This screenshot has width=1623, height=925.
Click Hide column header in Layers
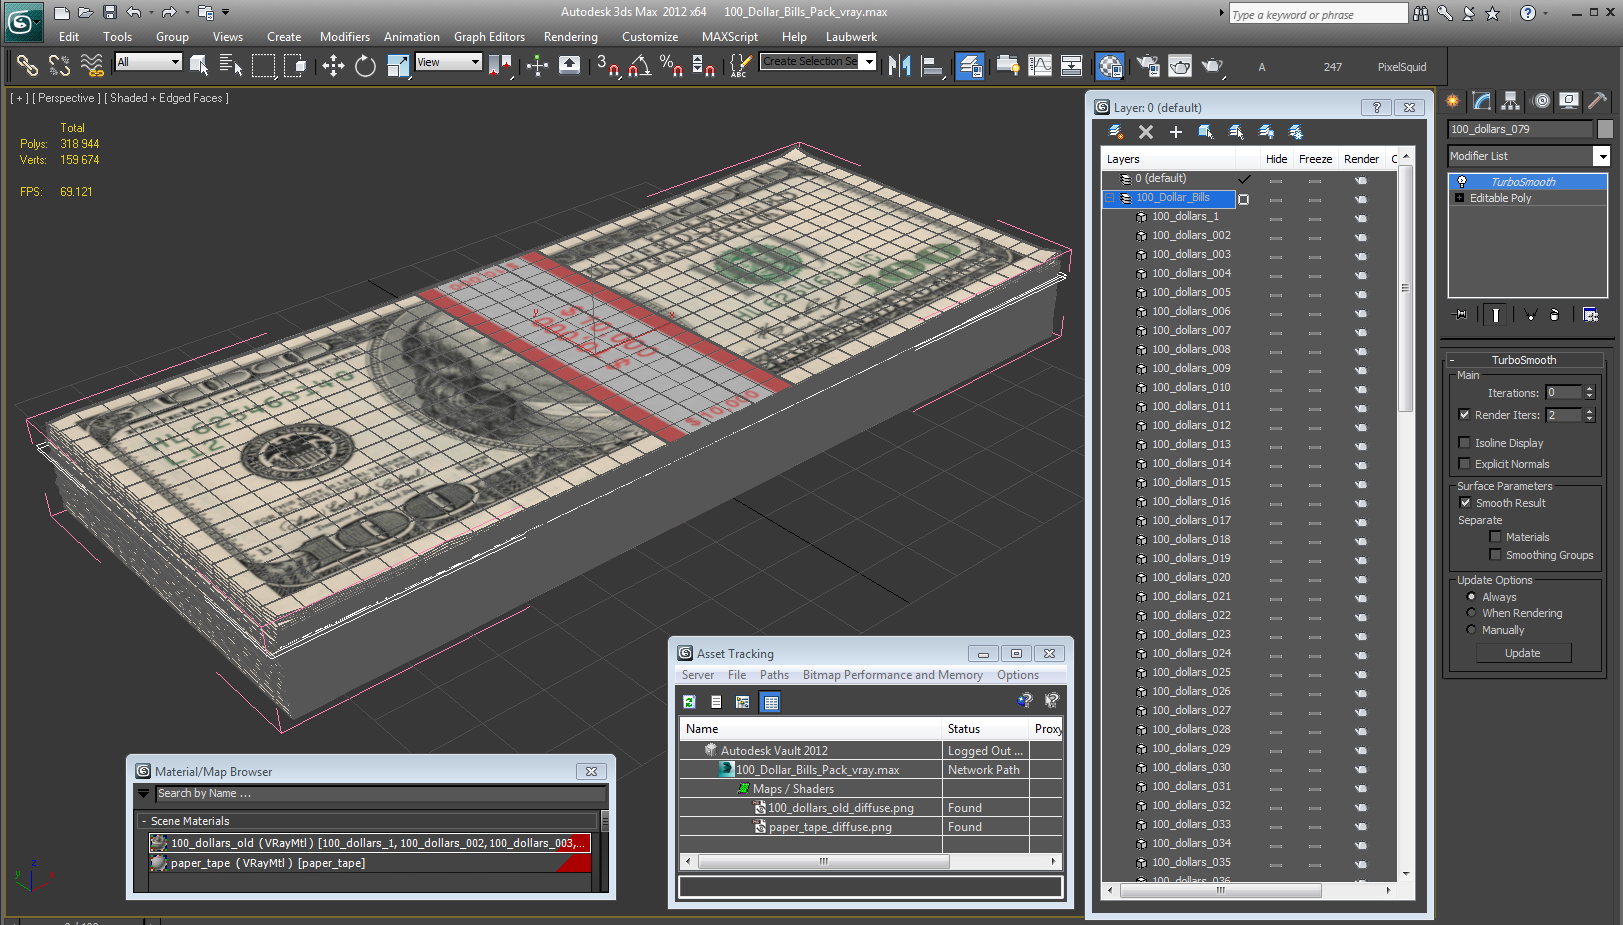click(x=1277, y=159)
